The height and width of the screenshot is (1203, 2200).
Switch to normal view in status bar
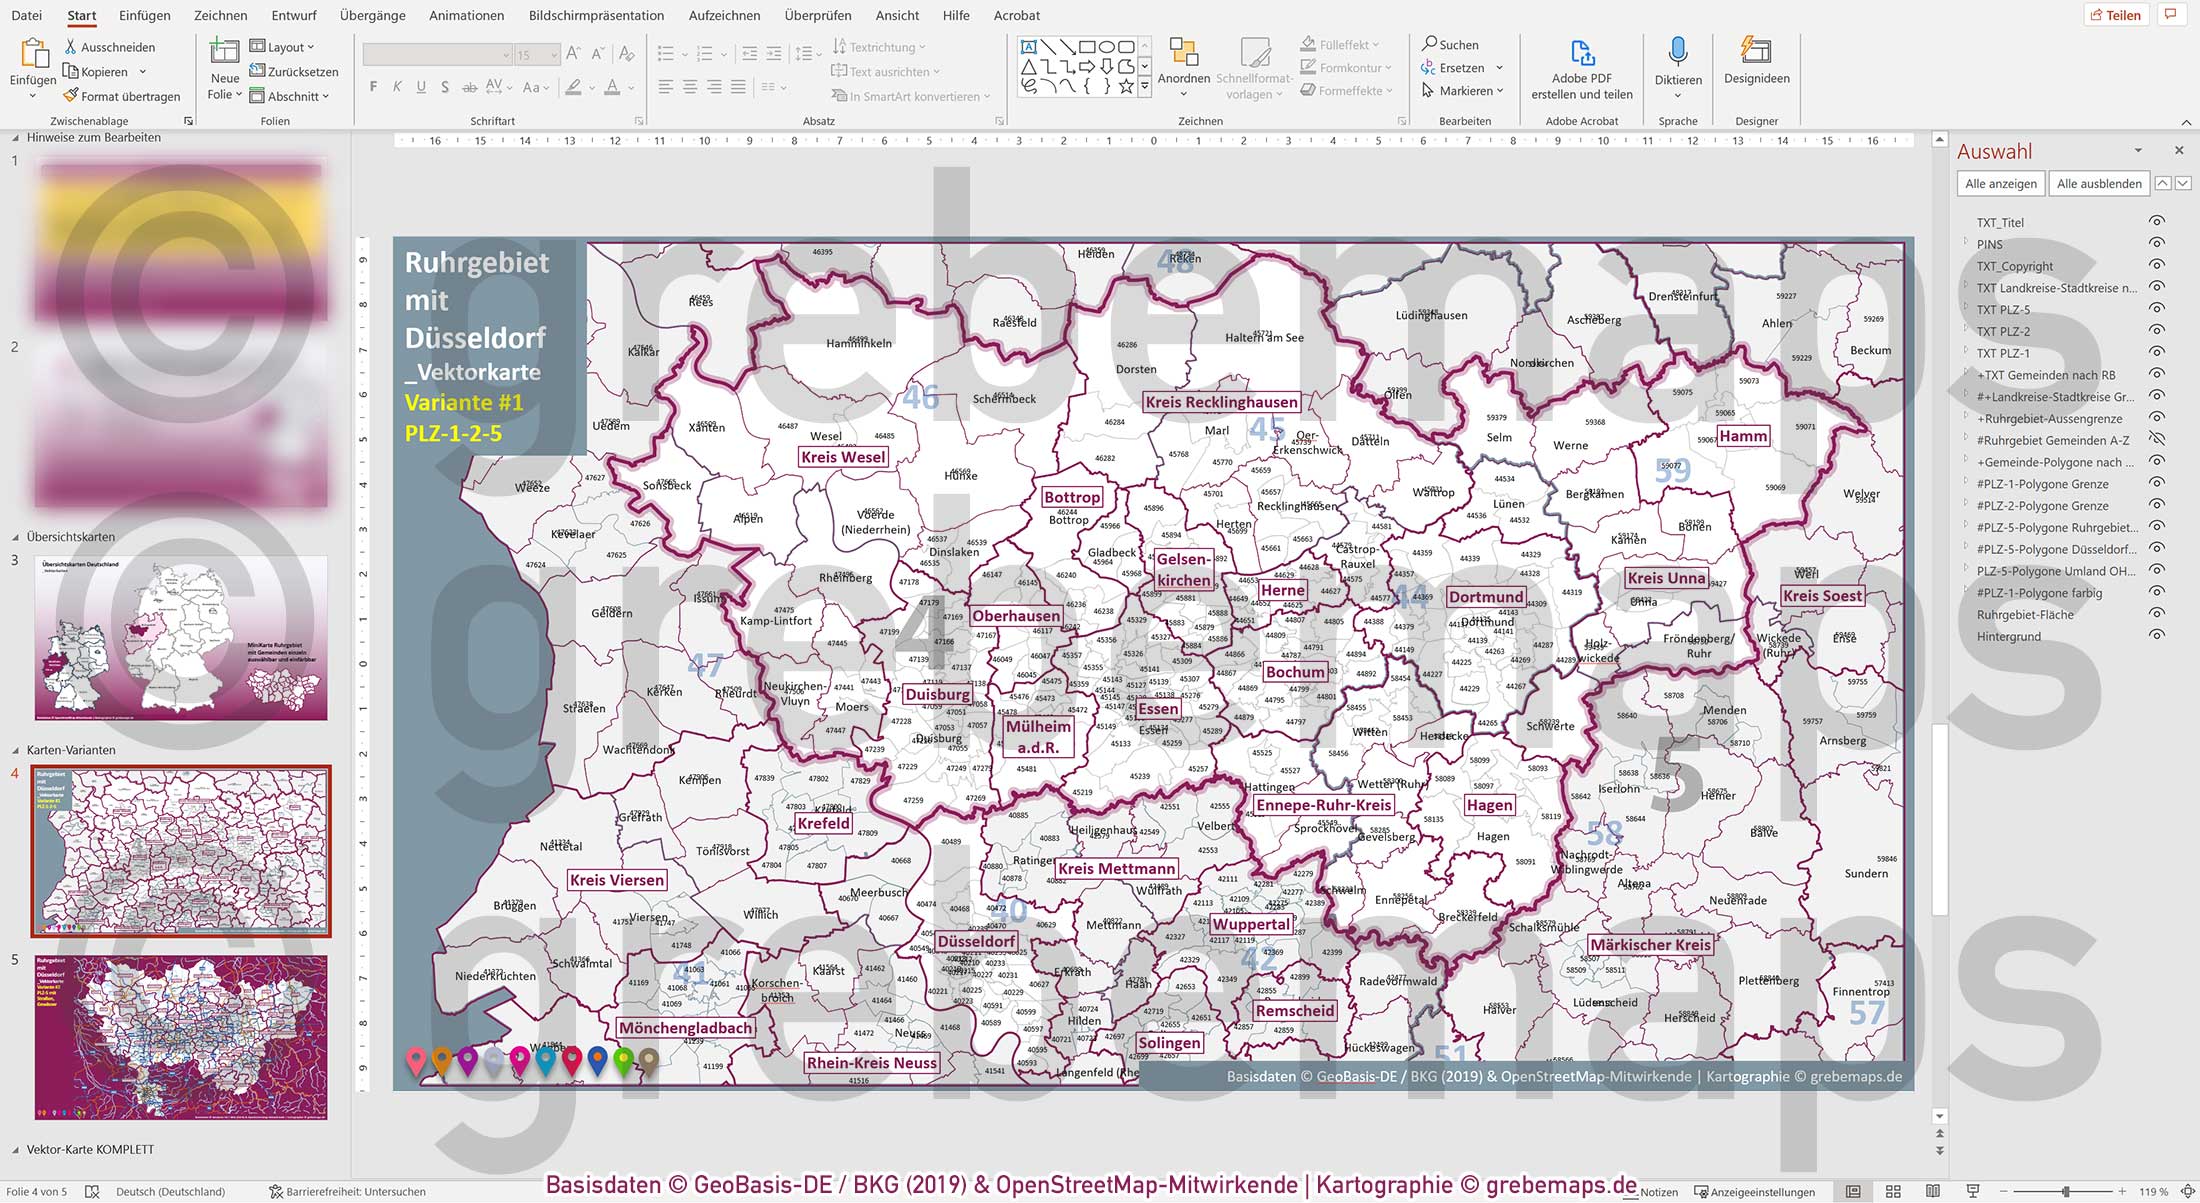point(1853,1191)
